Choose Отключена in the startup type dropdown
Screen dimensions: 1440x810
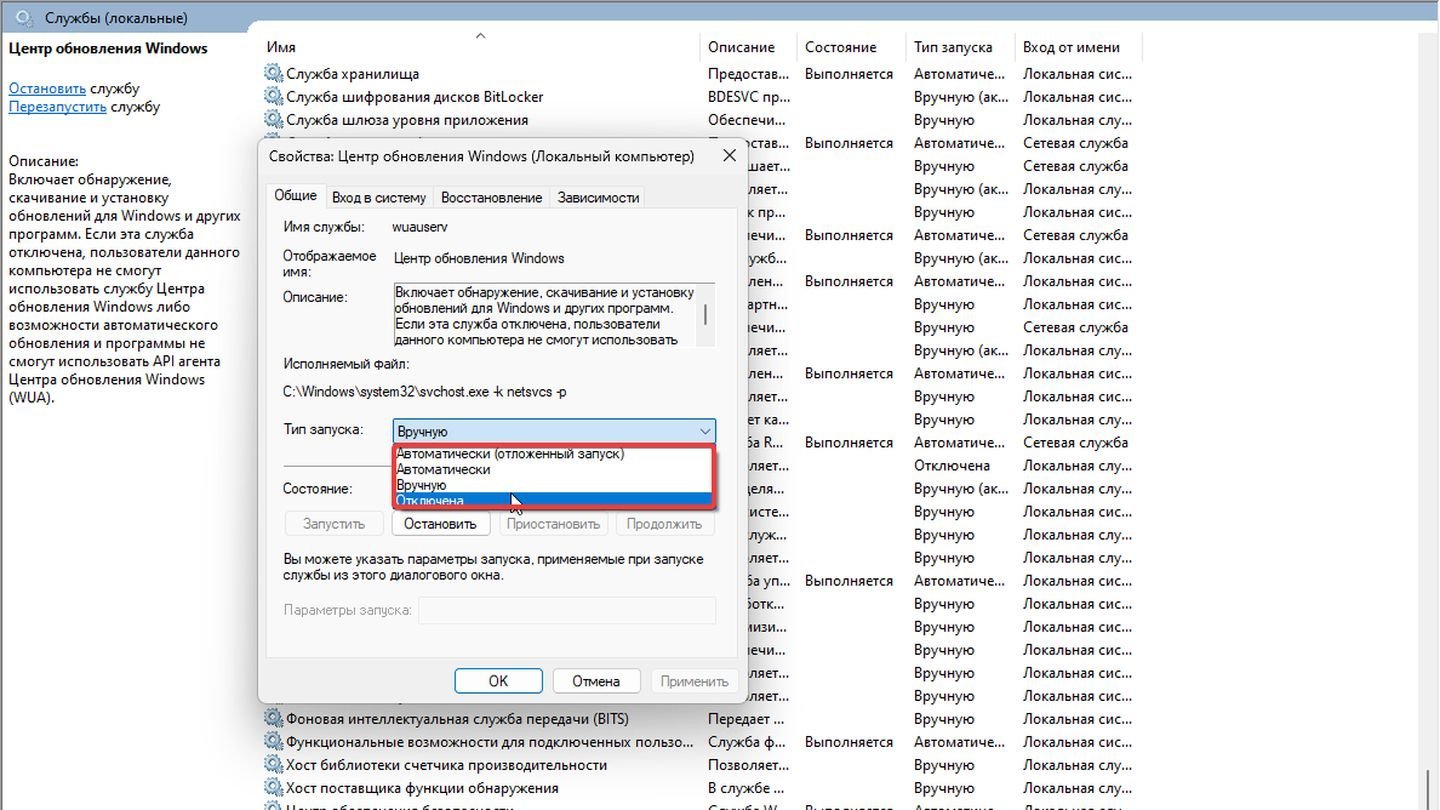pos(553,500)
